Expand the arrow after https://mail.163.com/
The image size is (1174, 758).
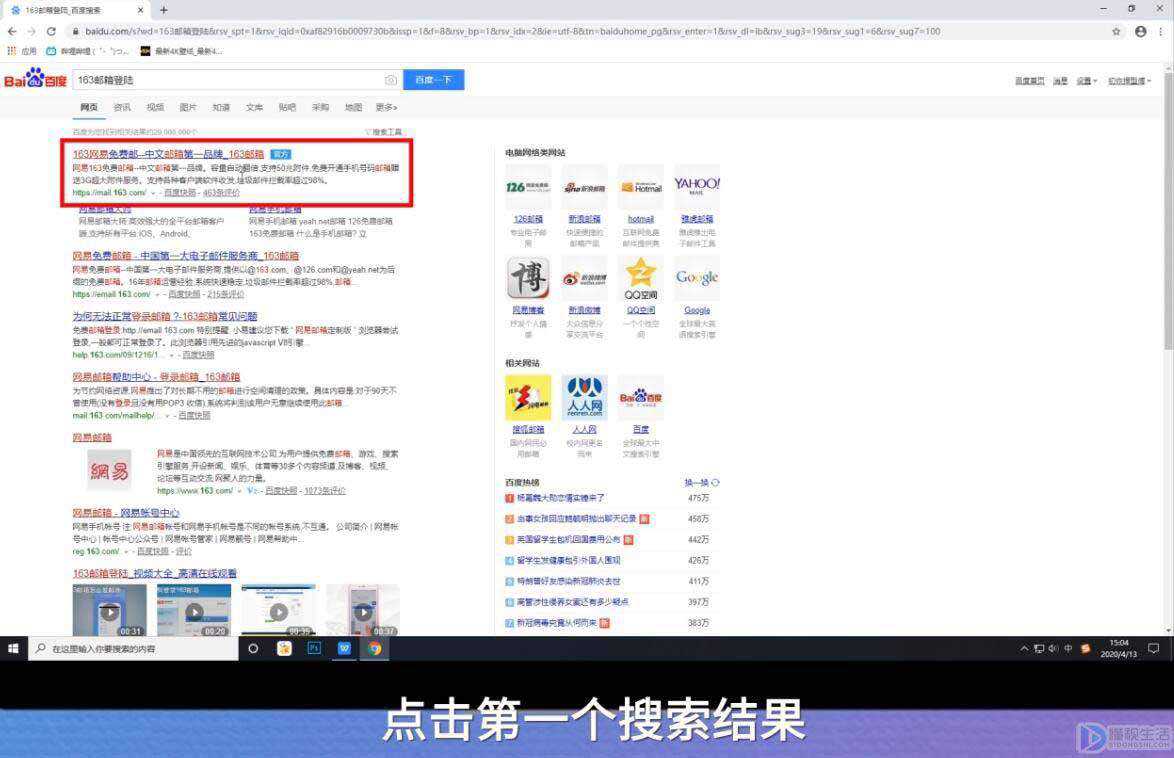153,193
